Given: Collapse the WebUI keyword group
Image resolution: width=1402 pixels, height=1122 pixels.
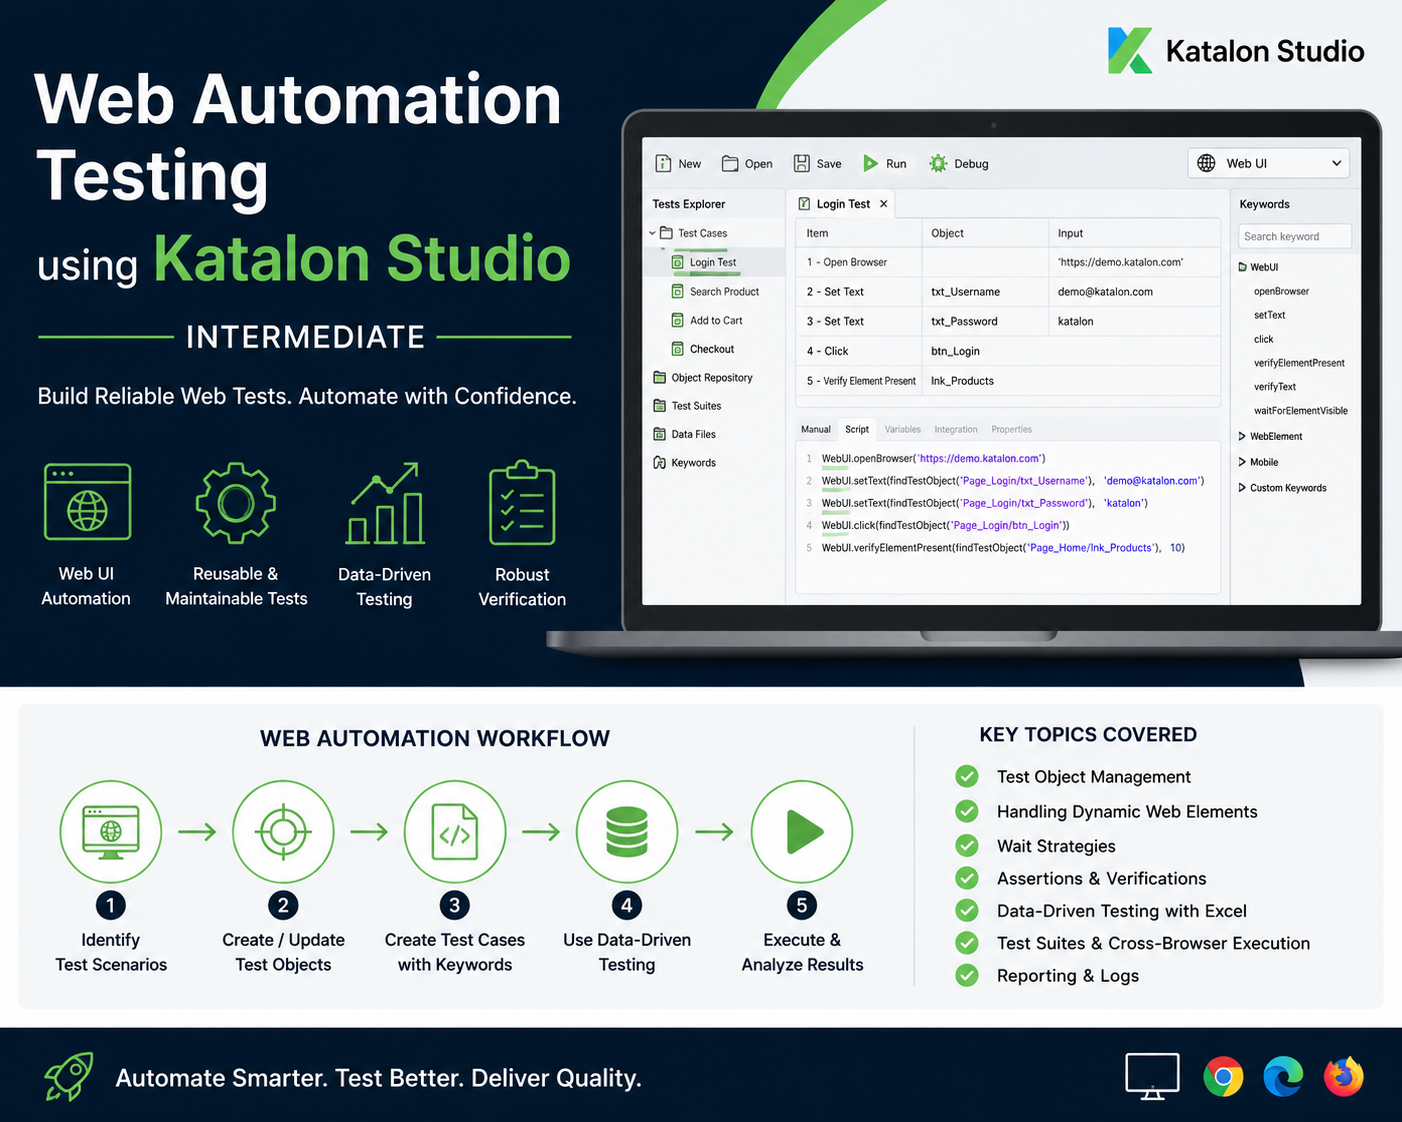Looking at the screenshot, I should 1243,267.
